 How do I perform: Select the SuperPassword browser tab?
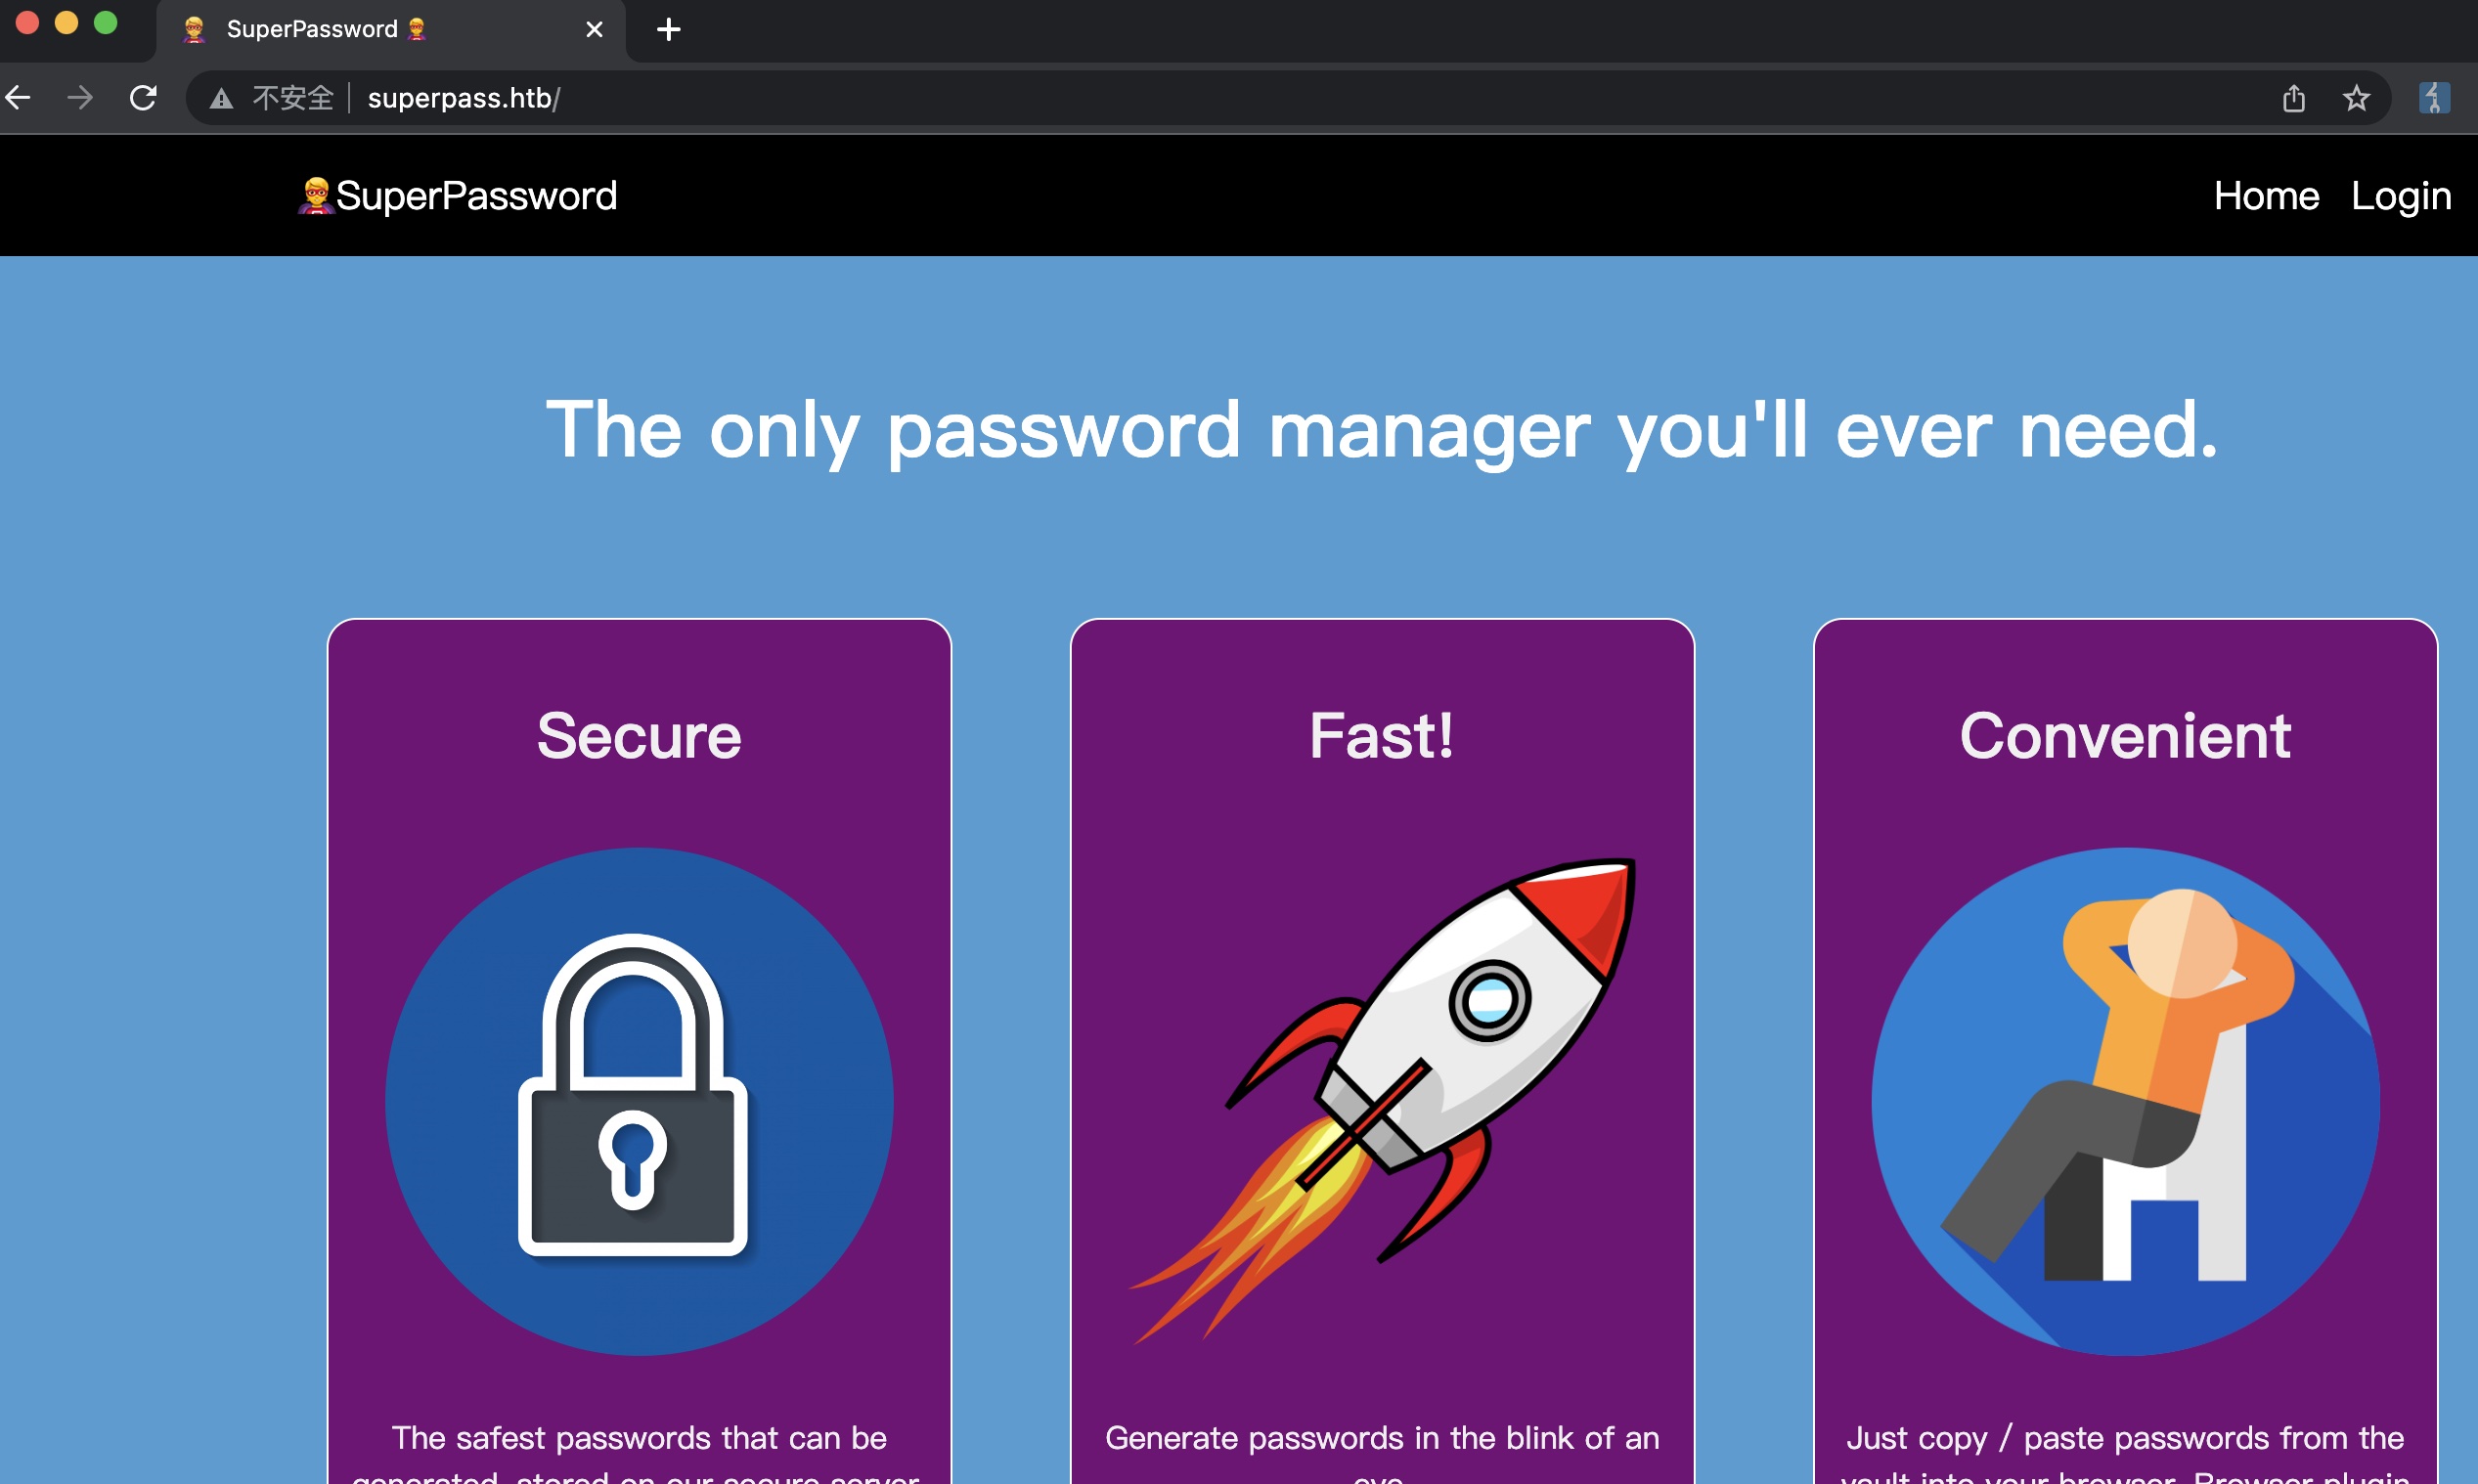click(x=312, y=29)
